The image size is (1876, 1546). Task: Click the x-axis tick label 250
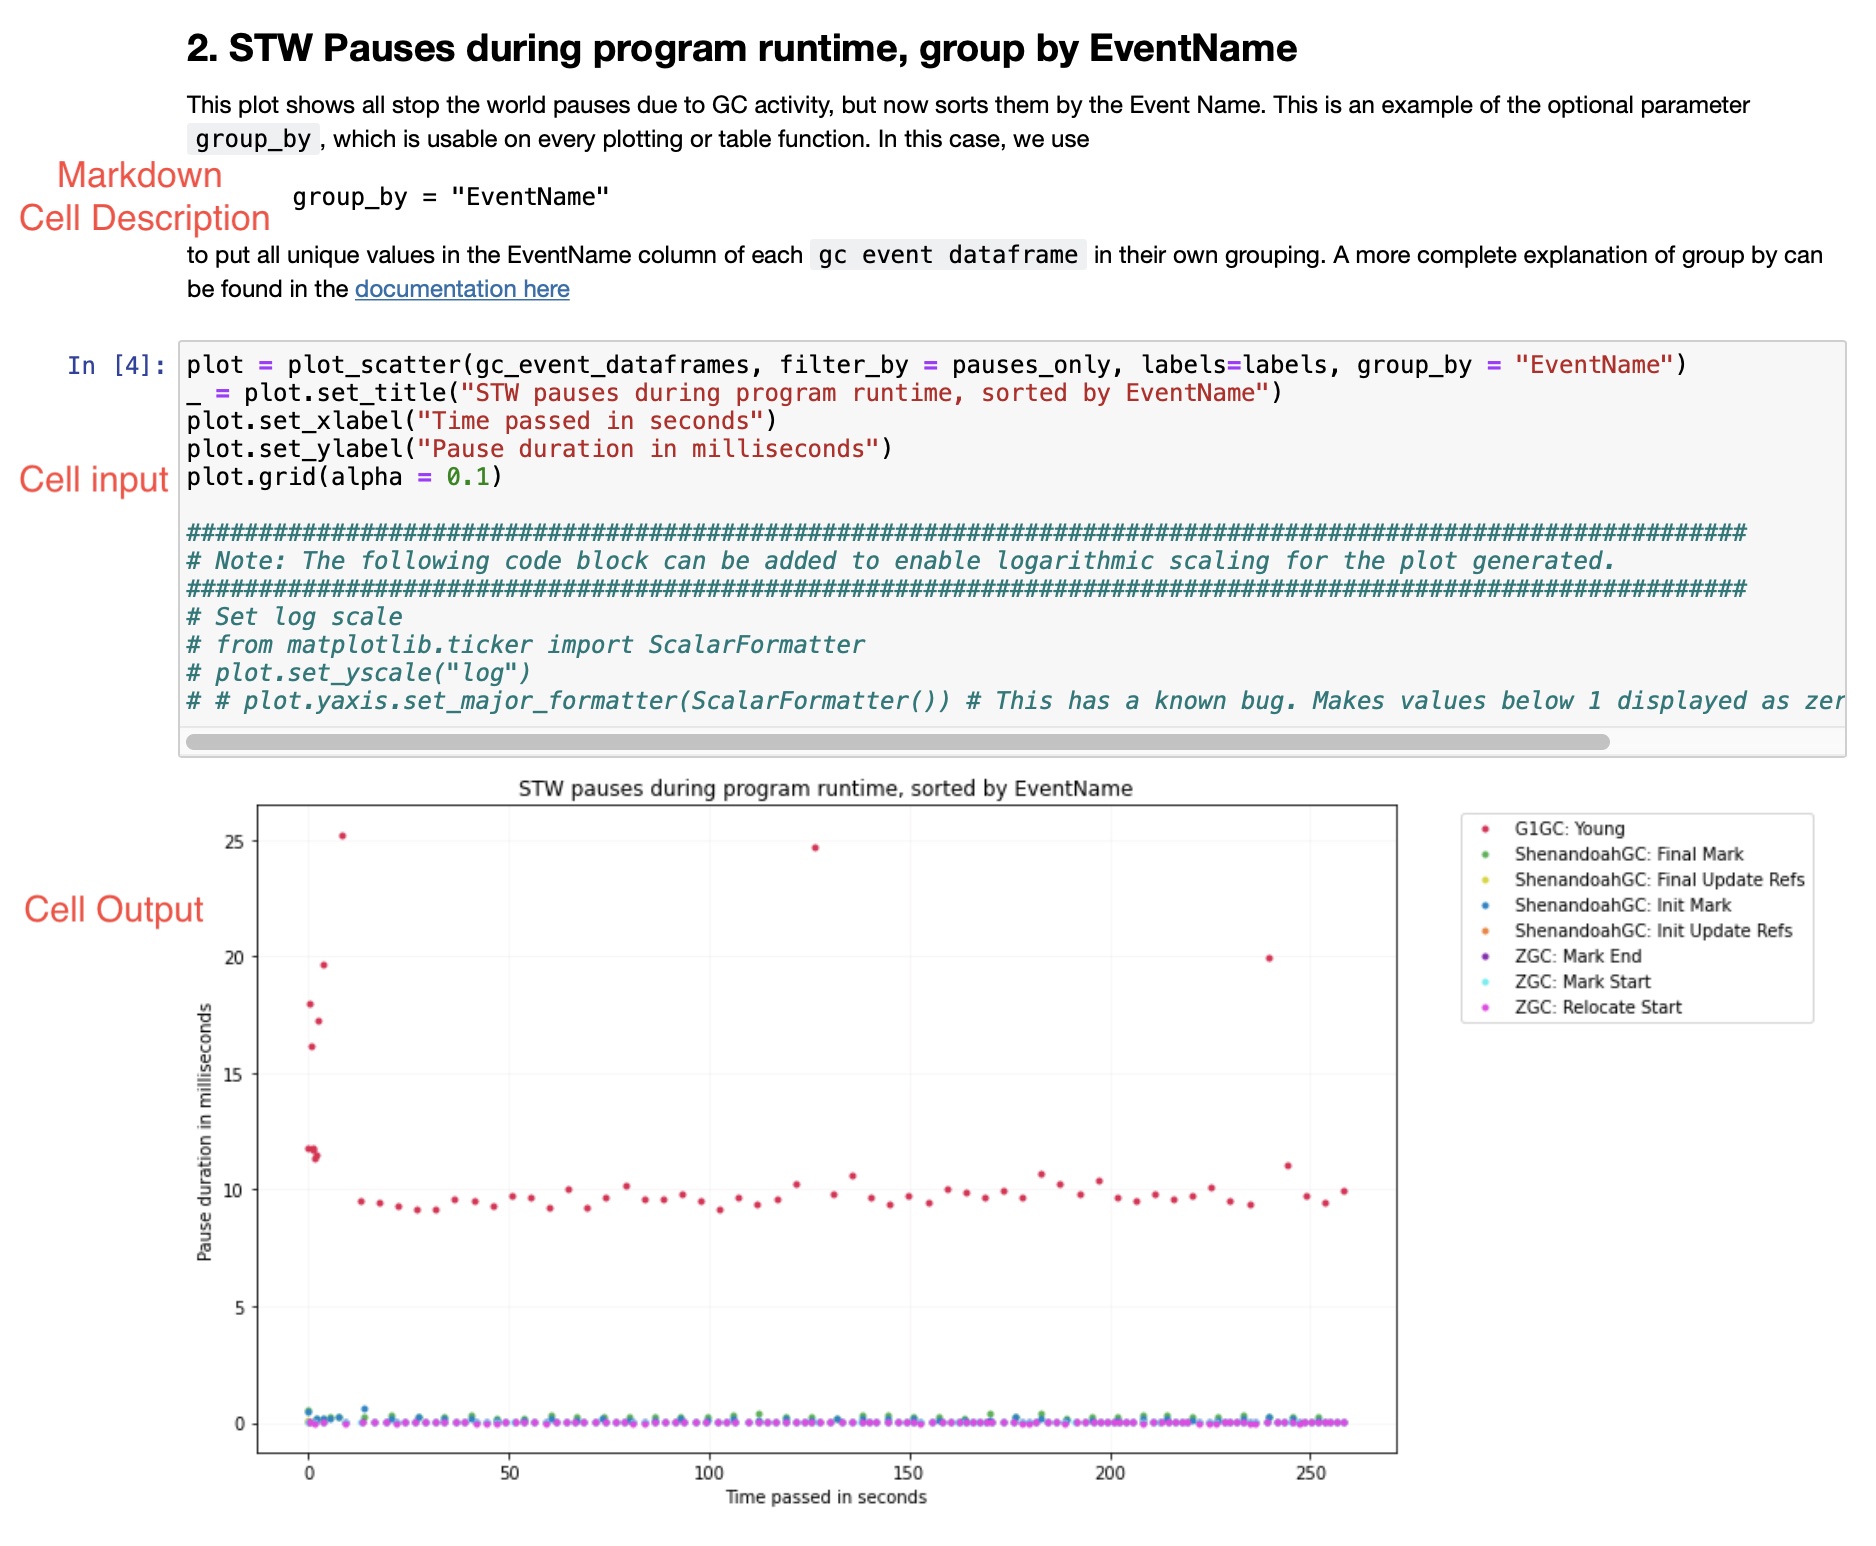click(x=1310, y=1473)
